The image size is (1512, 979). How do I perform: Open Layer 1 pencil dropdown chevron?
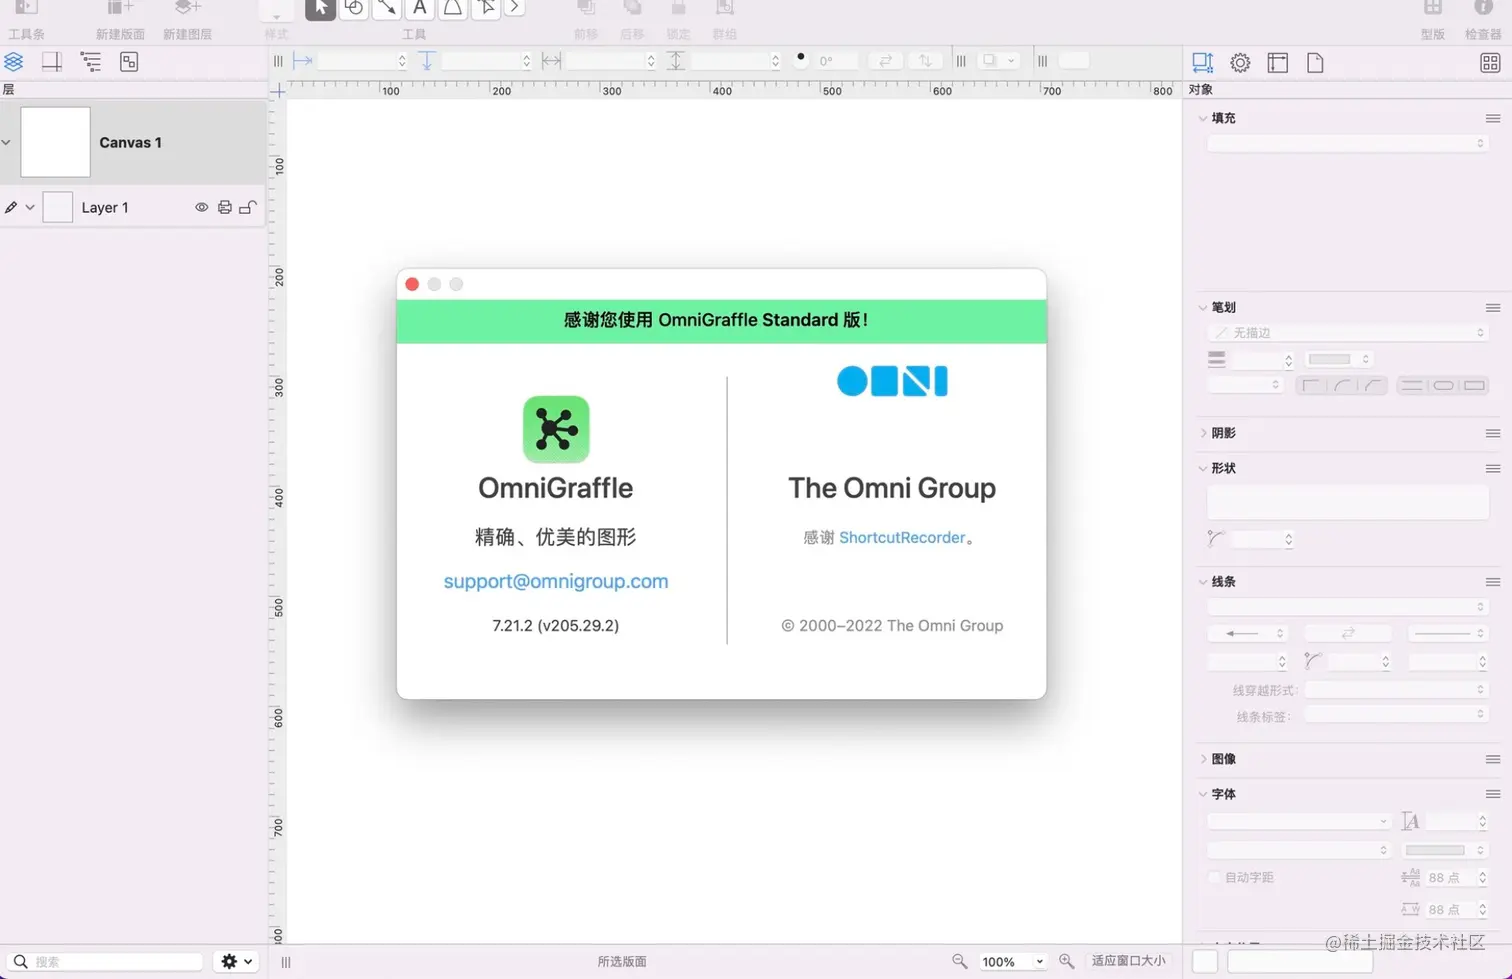pyautogui.click(x=30, y=208)
